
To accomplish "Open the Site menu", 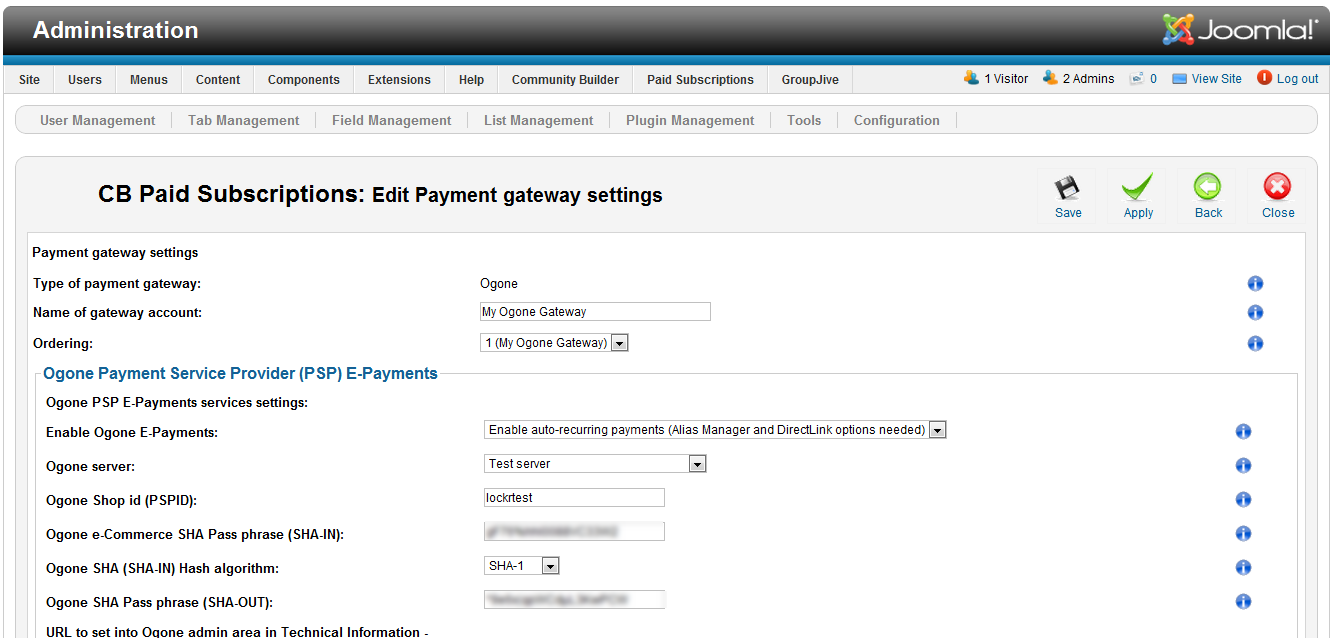I will (x=30, y=80).
